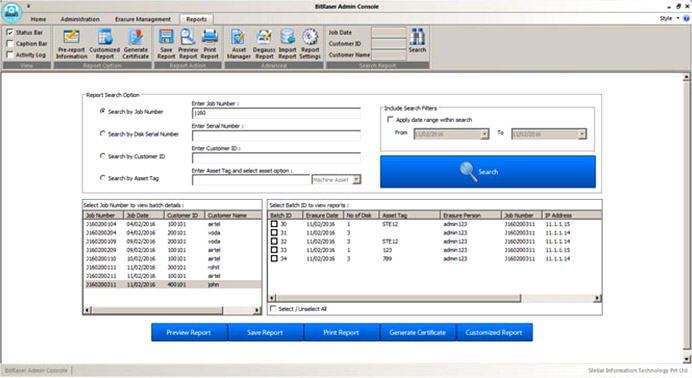Screen dimensions: 692x378
Task: Click the binoculars Search icon in ribbon
Action: (x=417, y=41)
